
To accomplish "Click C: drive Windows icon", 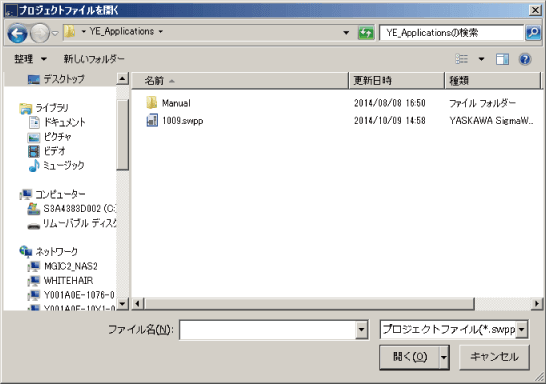I will point(34,209).
